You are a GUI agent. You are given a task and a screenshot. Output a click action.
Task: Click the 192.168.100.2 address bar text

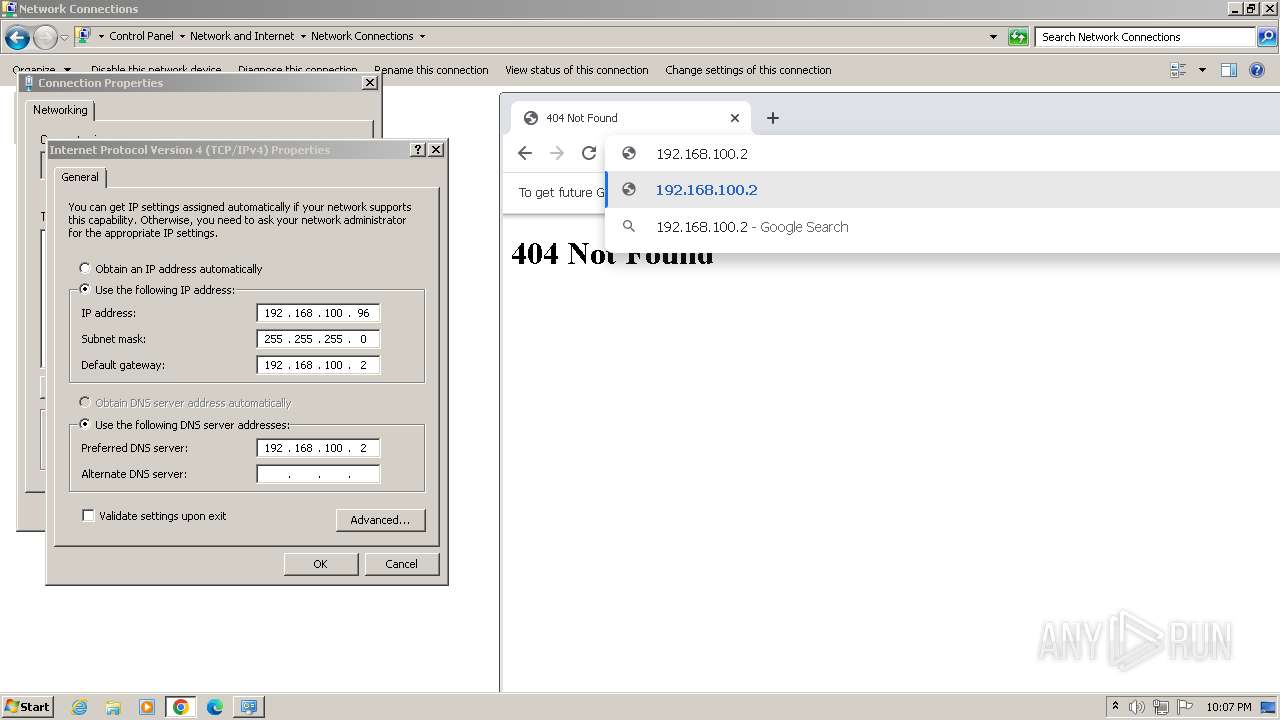702,154
